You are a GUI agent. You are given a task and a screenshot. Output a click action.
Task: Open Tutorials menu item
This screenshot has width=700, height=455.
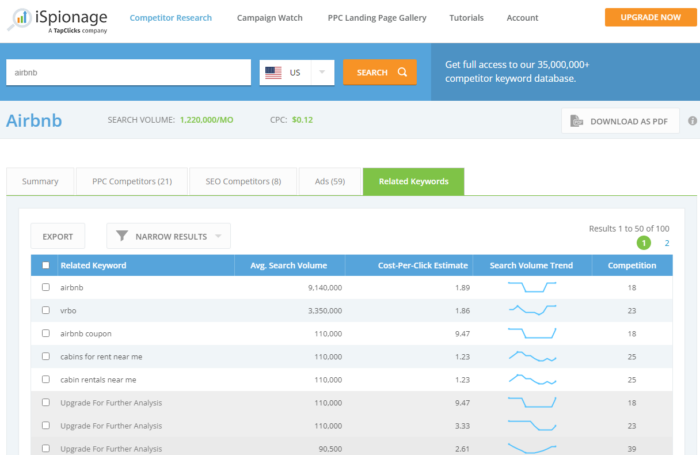click(x=466, y=18)
